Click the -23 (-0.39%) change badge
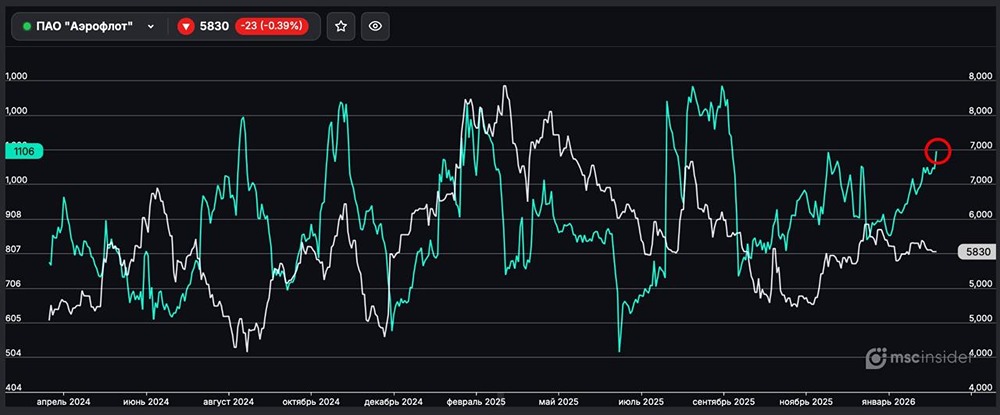This screenshot has height=415, width=1000. (x=272, y=26)
